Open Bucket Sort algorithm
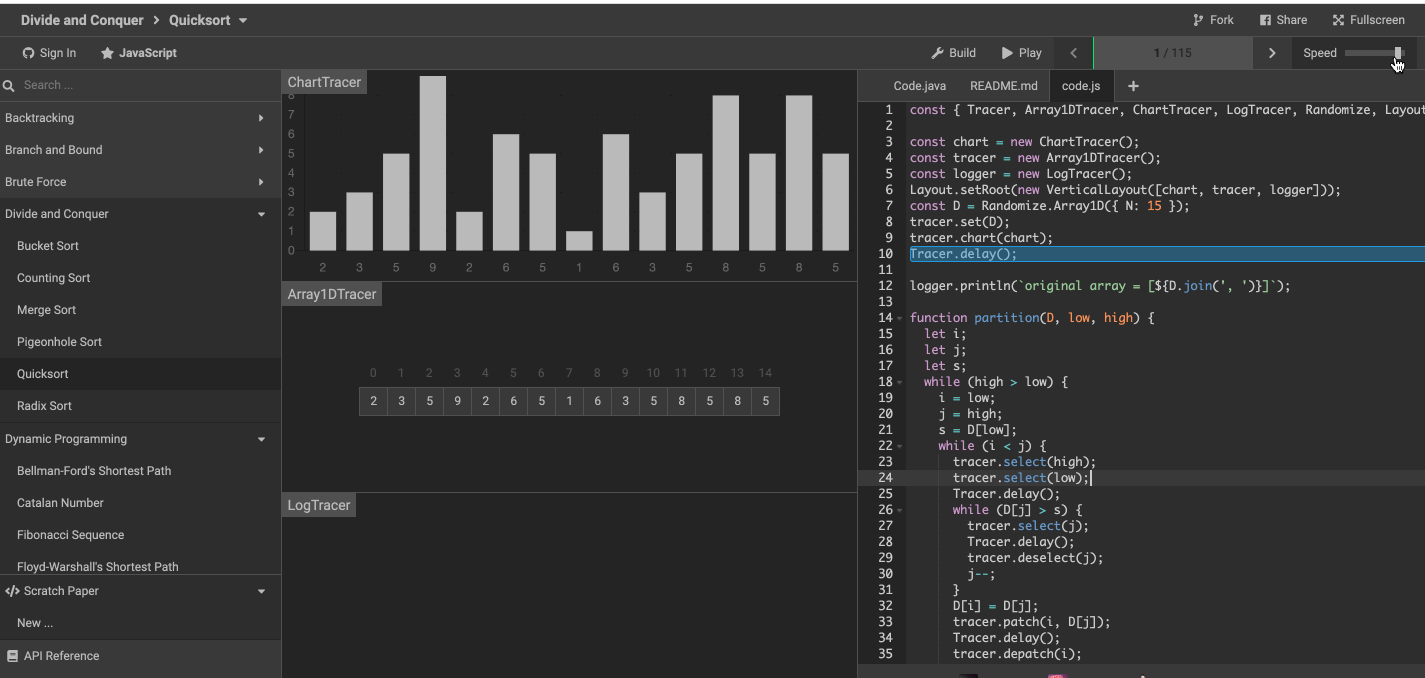 coord(140,246)
